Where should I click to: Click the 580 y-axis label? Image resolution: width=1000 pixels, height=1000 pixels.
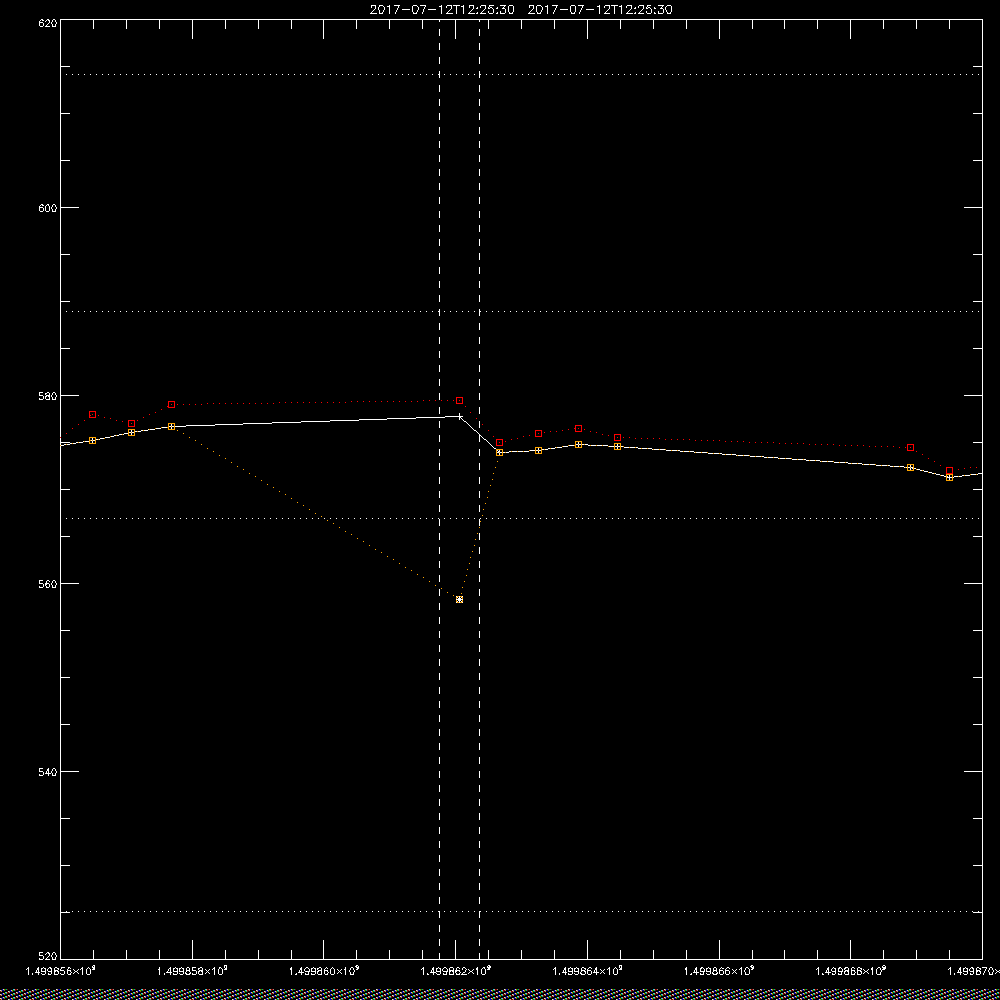pos(48,395)
